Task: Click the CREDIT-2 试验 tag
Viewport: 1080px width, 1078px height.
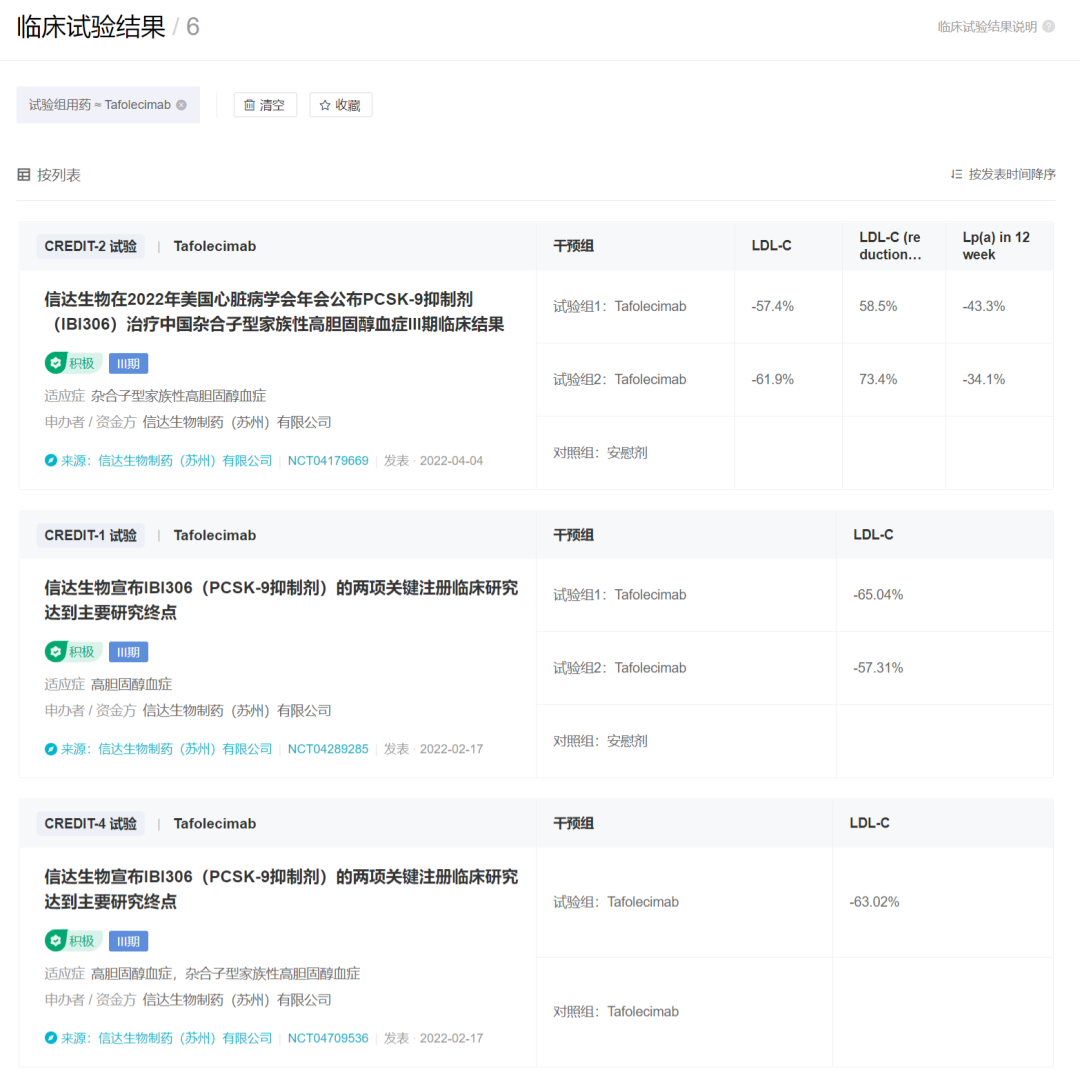Action: click(90, 246)
